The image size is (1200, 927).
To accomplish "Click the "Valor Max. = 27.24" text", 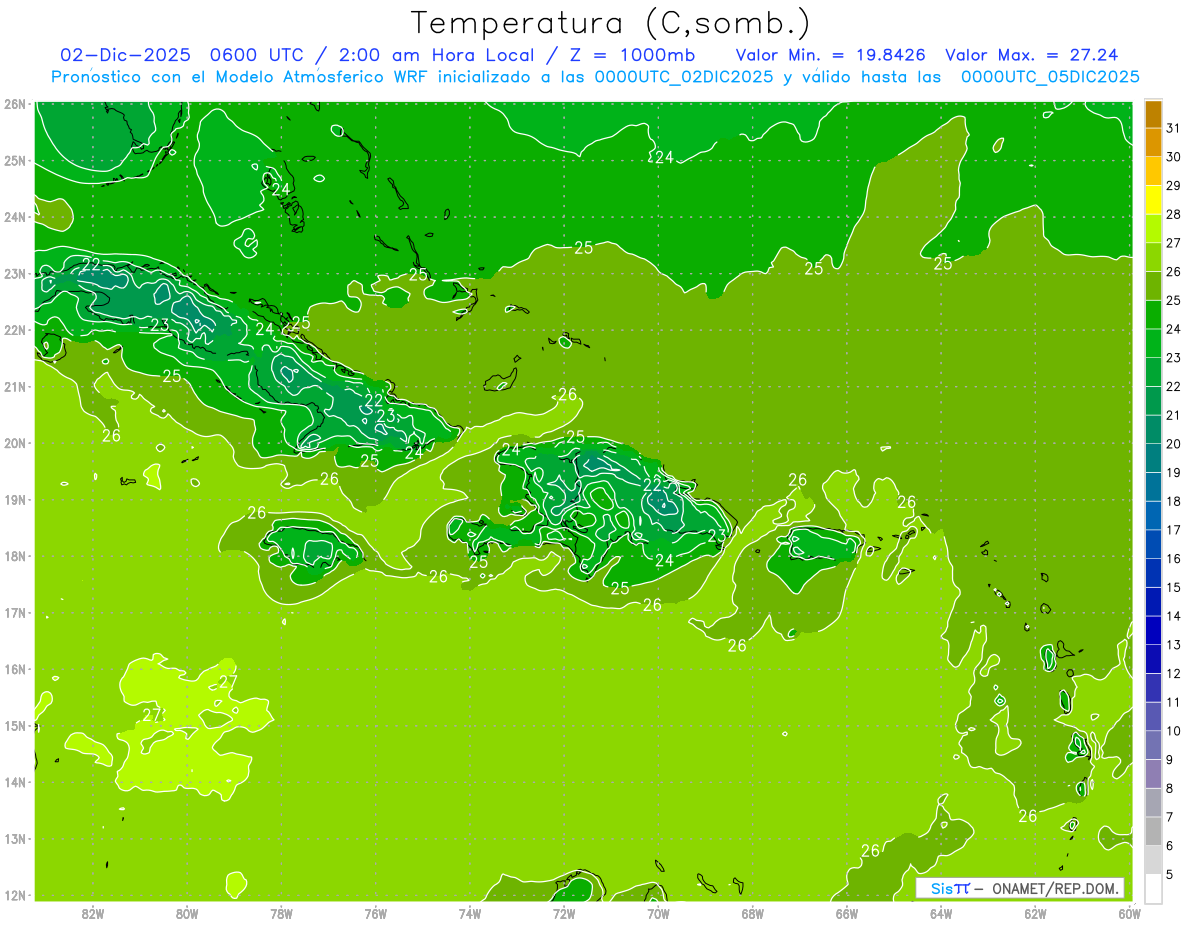I will pyautogui.click(x=1031, y=55).
